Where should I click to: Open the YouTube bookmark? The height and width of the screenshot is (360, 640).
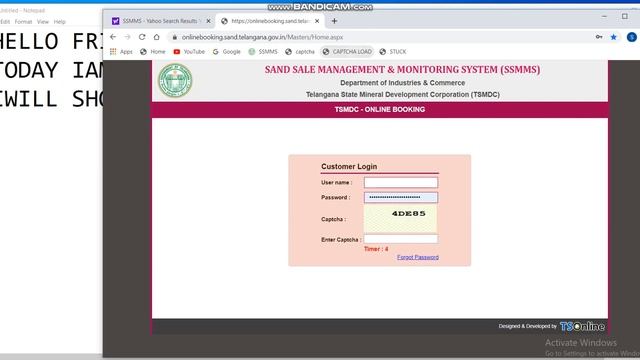point(189,52)
